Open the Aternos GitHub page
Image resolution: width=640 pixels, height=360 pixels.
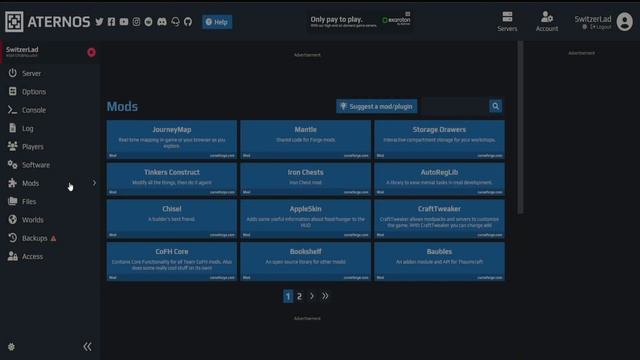[x=188, y=22]
